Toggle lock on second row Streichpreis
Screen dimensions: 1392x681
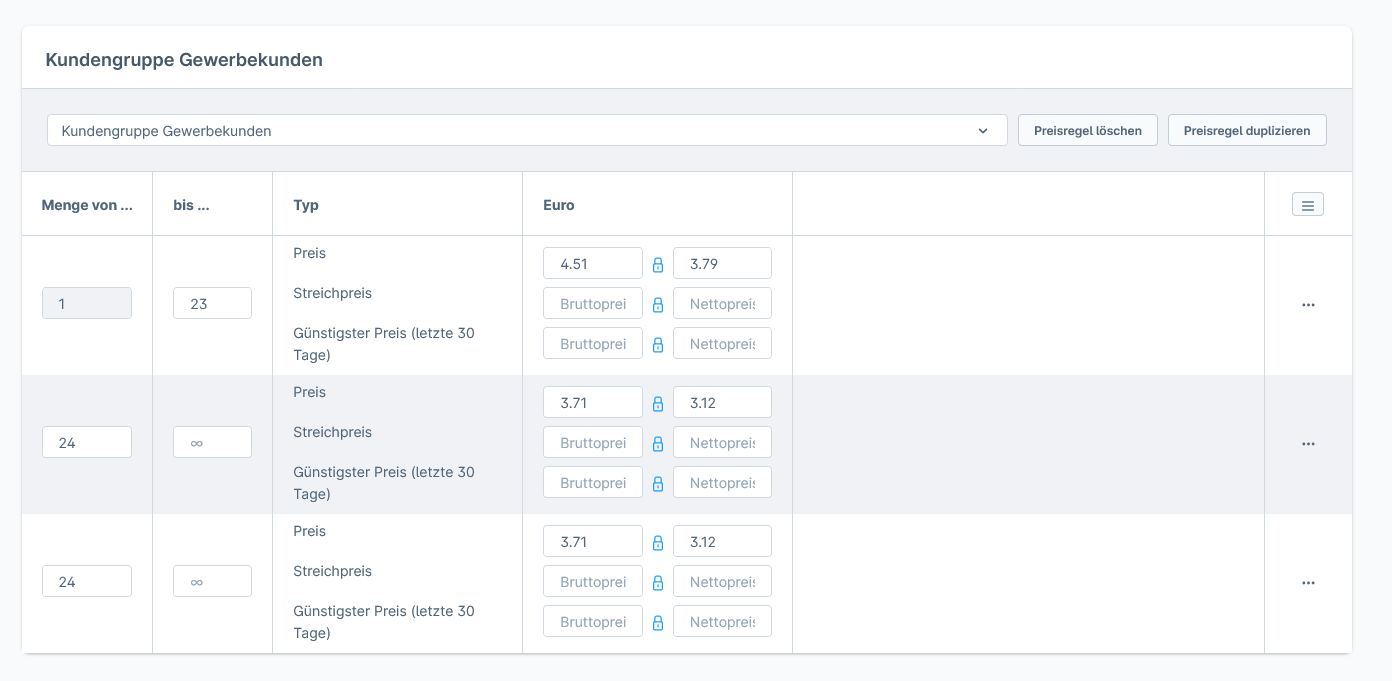[x=658, y=444]
